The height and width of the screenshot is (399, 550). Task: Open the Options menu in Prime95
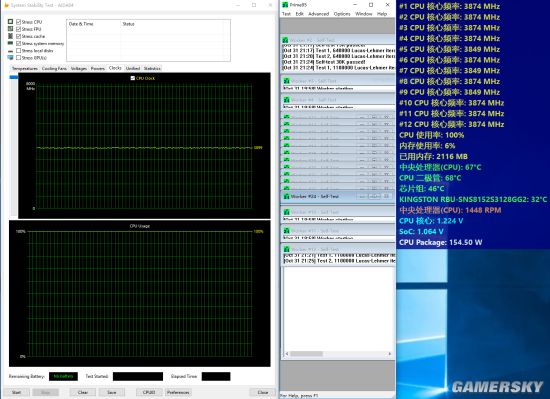click(x=342, y=14)
